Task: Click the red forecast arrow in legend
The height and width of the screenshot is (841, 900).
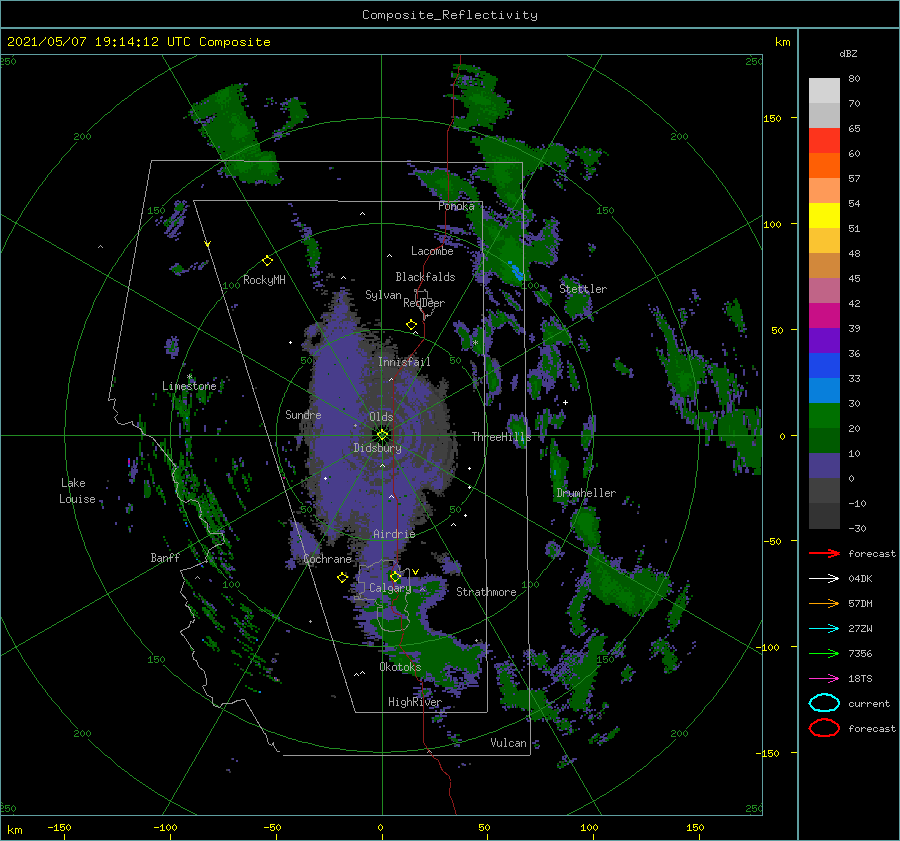Action: click(824, 553)
